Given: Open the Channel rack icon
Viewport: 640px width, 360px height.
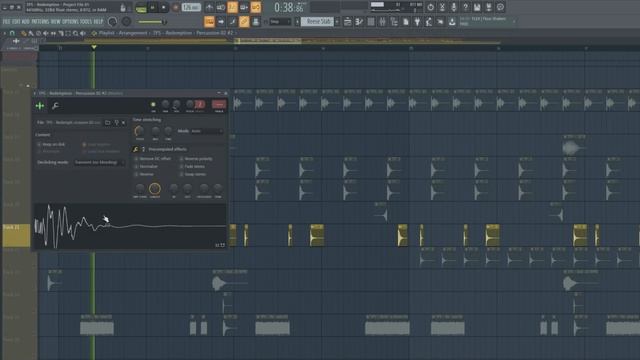Looking at the screenshot, I should click(x=371, y=22).
